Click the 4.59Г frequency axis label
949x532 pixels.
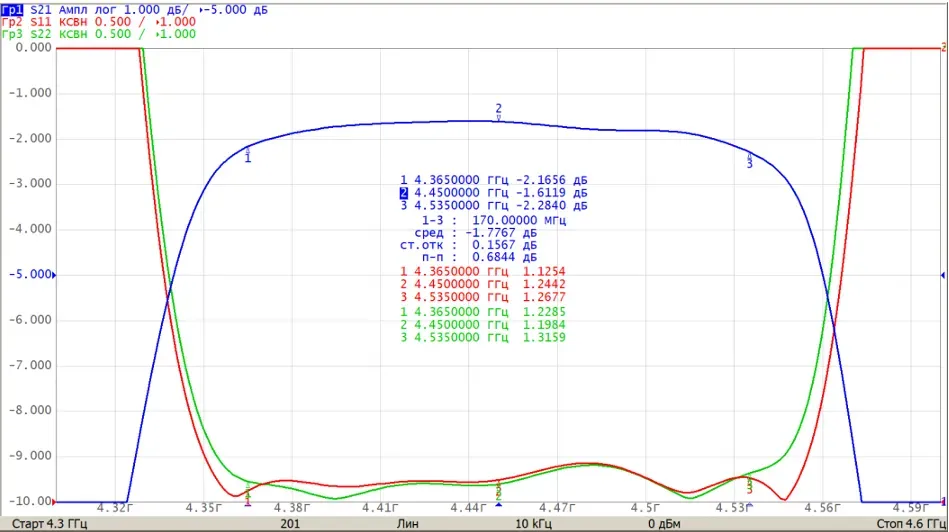click(910, 508)
